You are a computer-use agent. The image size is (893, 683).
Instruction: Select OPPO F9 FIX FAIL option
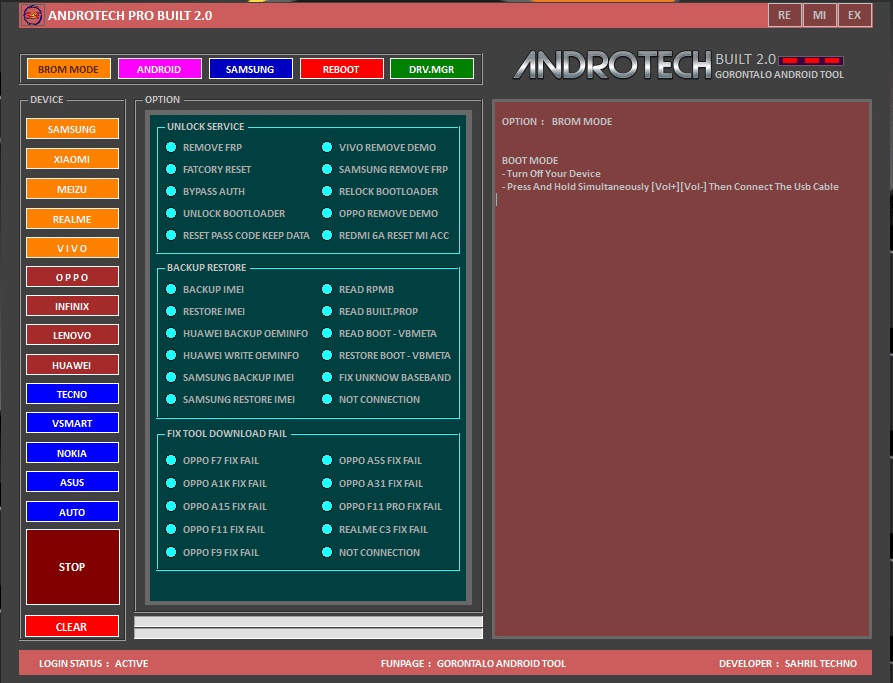click(x=212, y=552)
